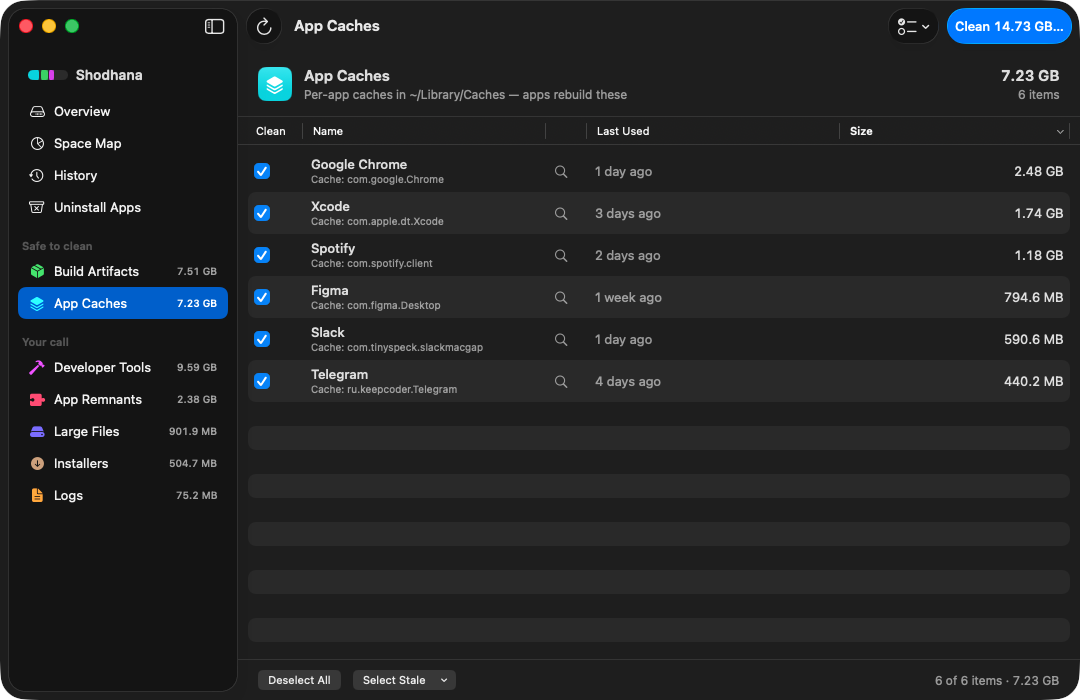Select Installers category
1080x700 pixels.
pyautogui.click(x=123, y=464)
